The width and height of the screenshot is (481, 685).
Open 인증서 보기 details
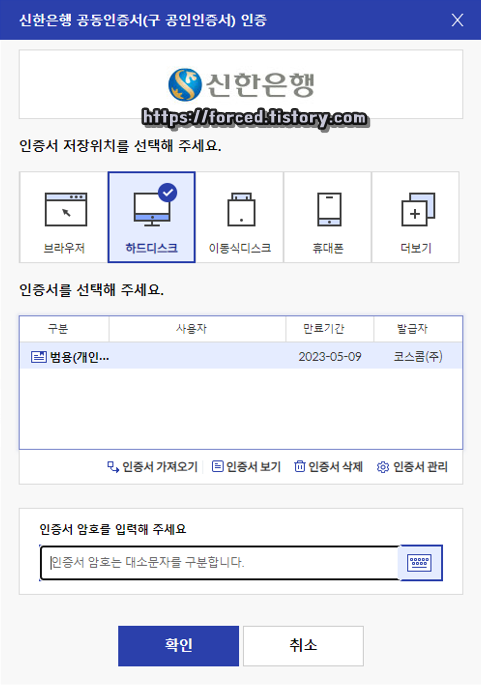(246, 467)
